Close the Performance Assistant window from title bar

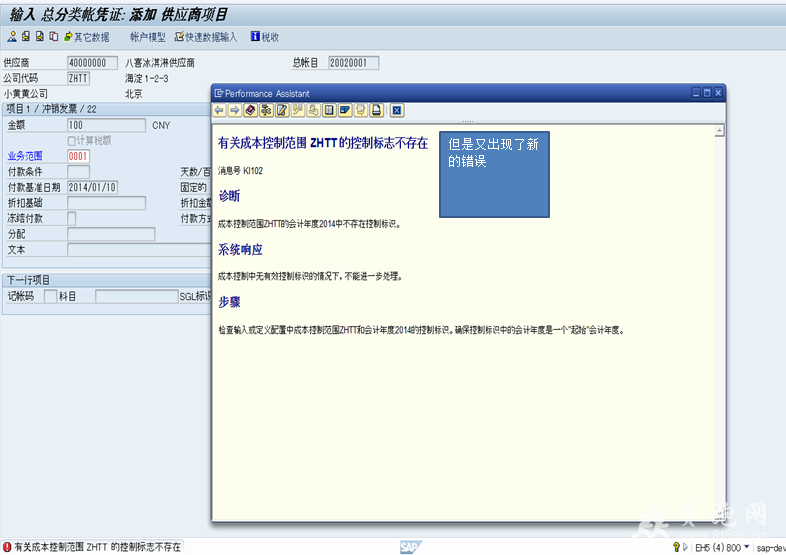click(x=718, y=93)
